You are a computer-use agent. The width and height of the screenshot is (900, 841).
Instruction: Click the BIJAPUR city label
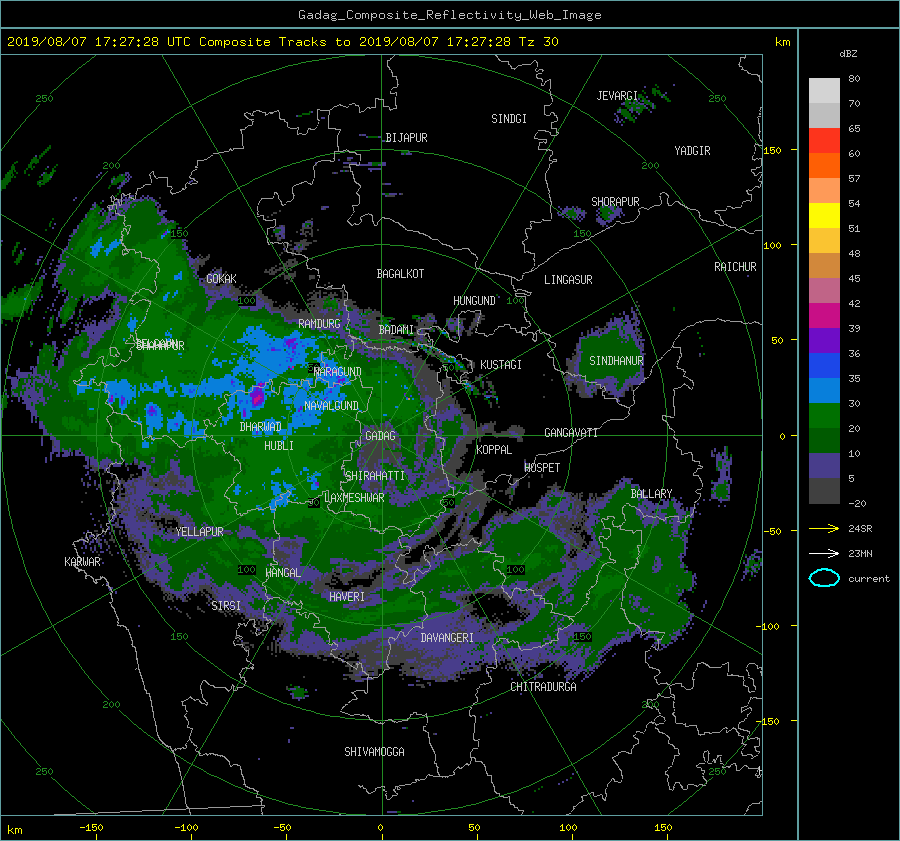pyautogui.click(x=406, y=138)
